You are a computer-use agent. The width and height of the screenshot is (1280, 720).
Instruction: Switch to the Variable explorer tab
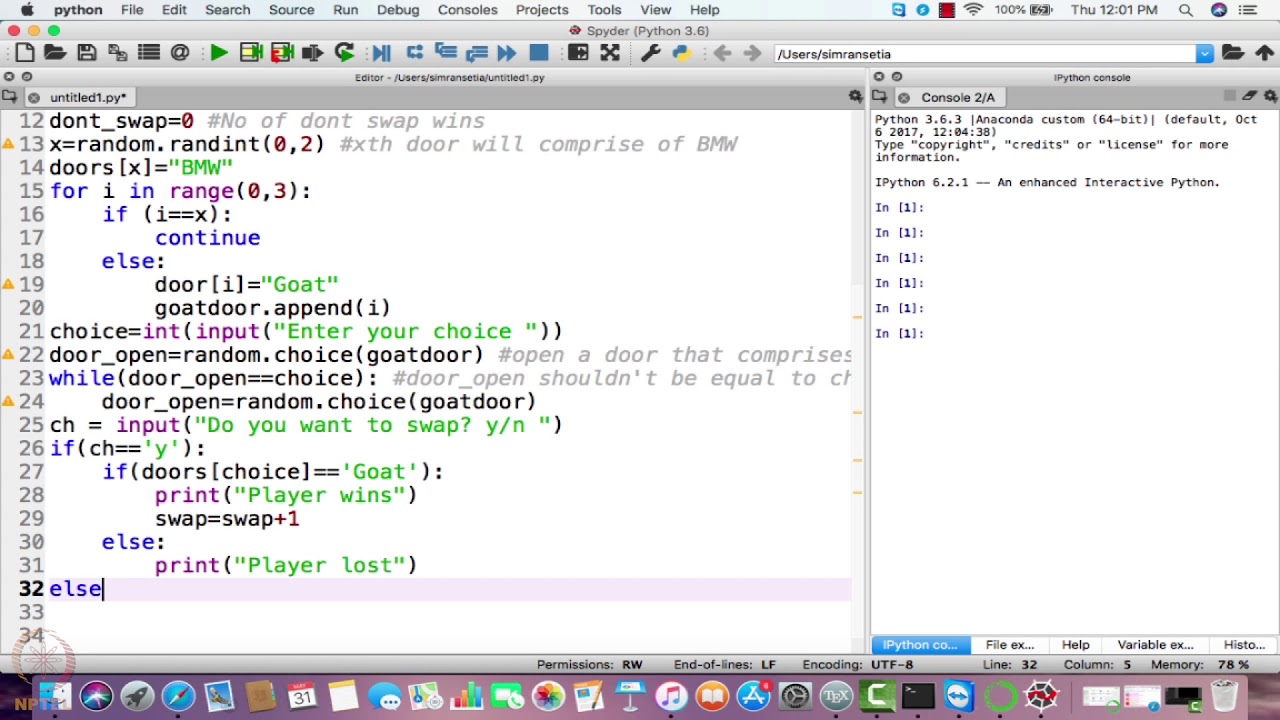coord(1155,645)
